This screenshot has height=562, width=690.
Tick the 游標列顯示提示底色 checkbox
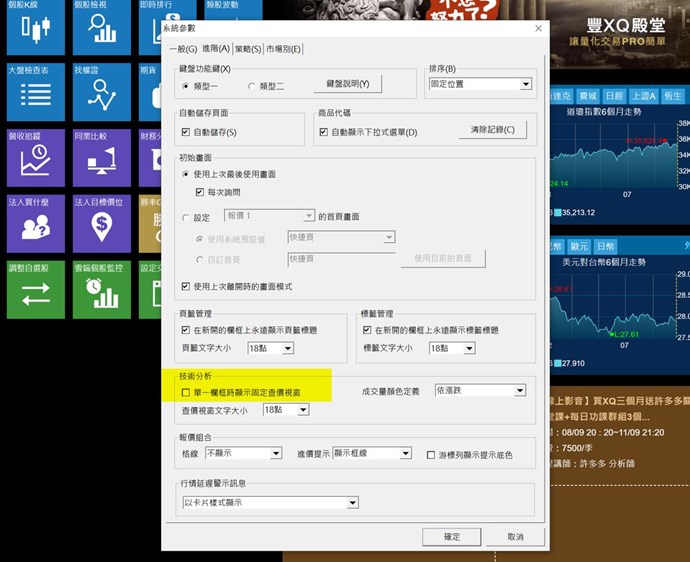431,454
